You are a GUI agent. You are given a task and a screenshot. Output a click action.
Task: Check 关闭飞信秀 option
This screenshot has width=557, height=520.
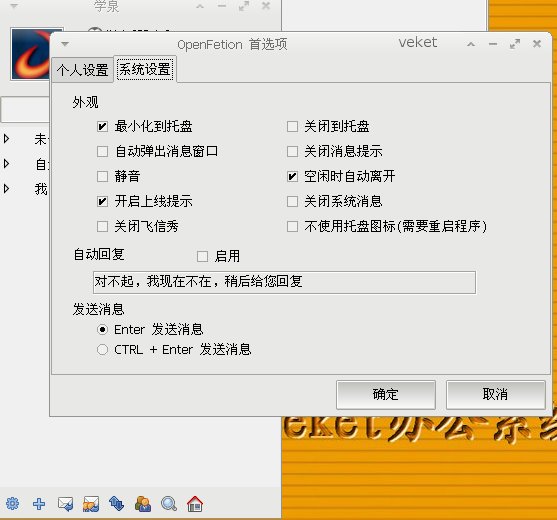point(102,227)
